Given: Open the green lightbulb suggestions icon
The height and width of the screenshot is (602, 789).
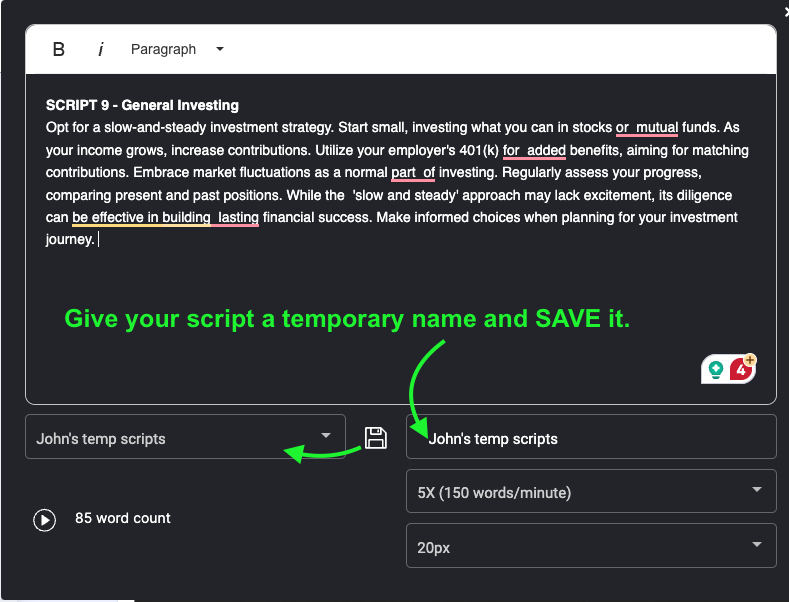Looking at the screenshot, I should (716, 369).
